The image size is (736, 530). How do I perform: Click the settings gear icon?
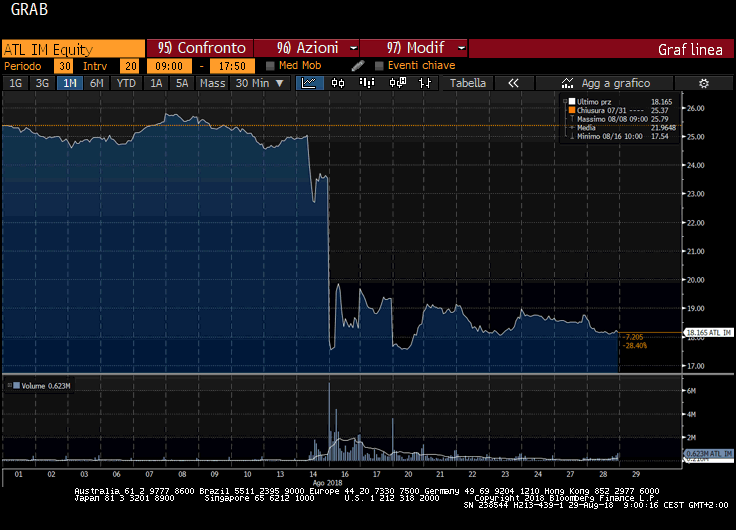click(x=703, y=83)
